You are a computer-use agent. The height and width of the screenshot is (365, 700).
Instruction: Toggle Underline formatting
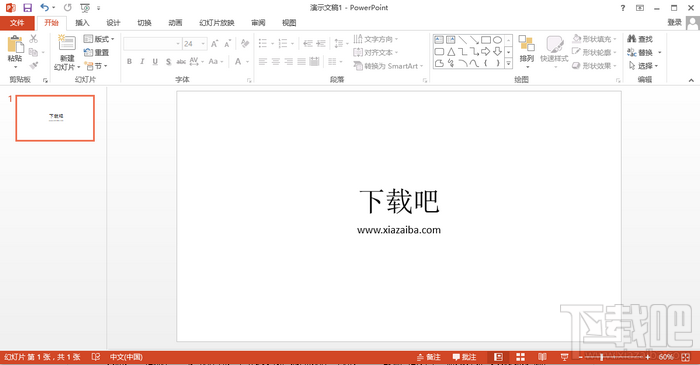[155, 62]
